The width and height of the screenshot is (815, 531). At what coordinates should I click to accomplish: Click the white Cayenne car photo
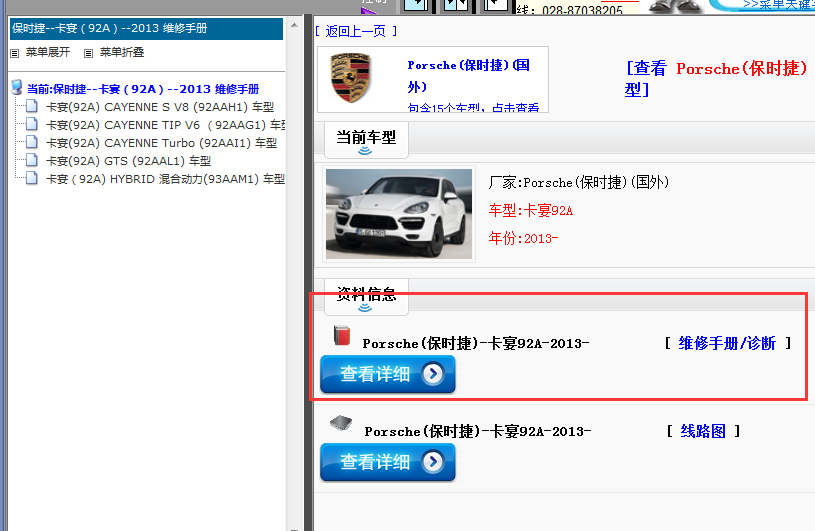click(x=399, y=214)
